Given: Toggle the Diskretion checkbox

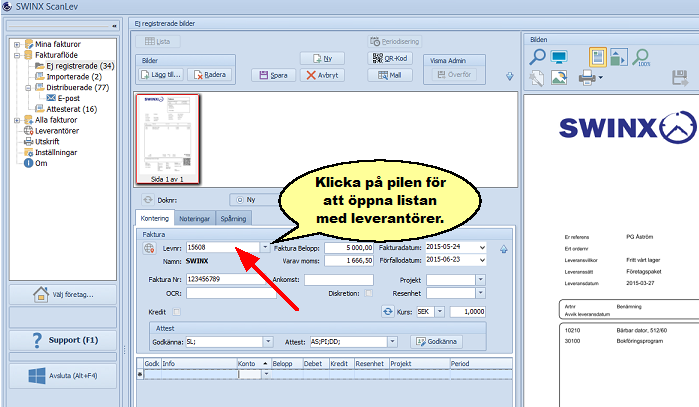Looking at the screenshot, I should [368, 293].
